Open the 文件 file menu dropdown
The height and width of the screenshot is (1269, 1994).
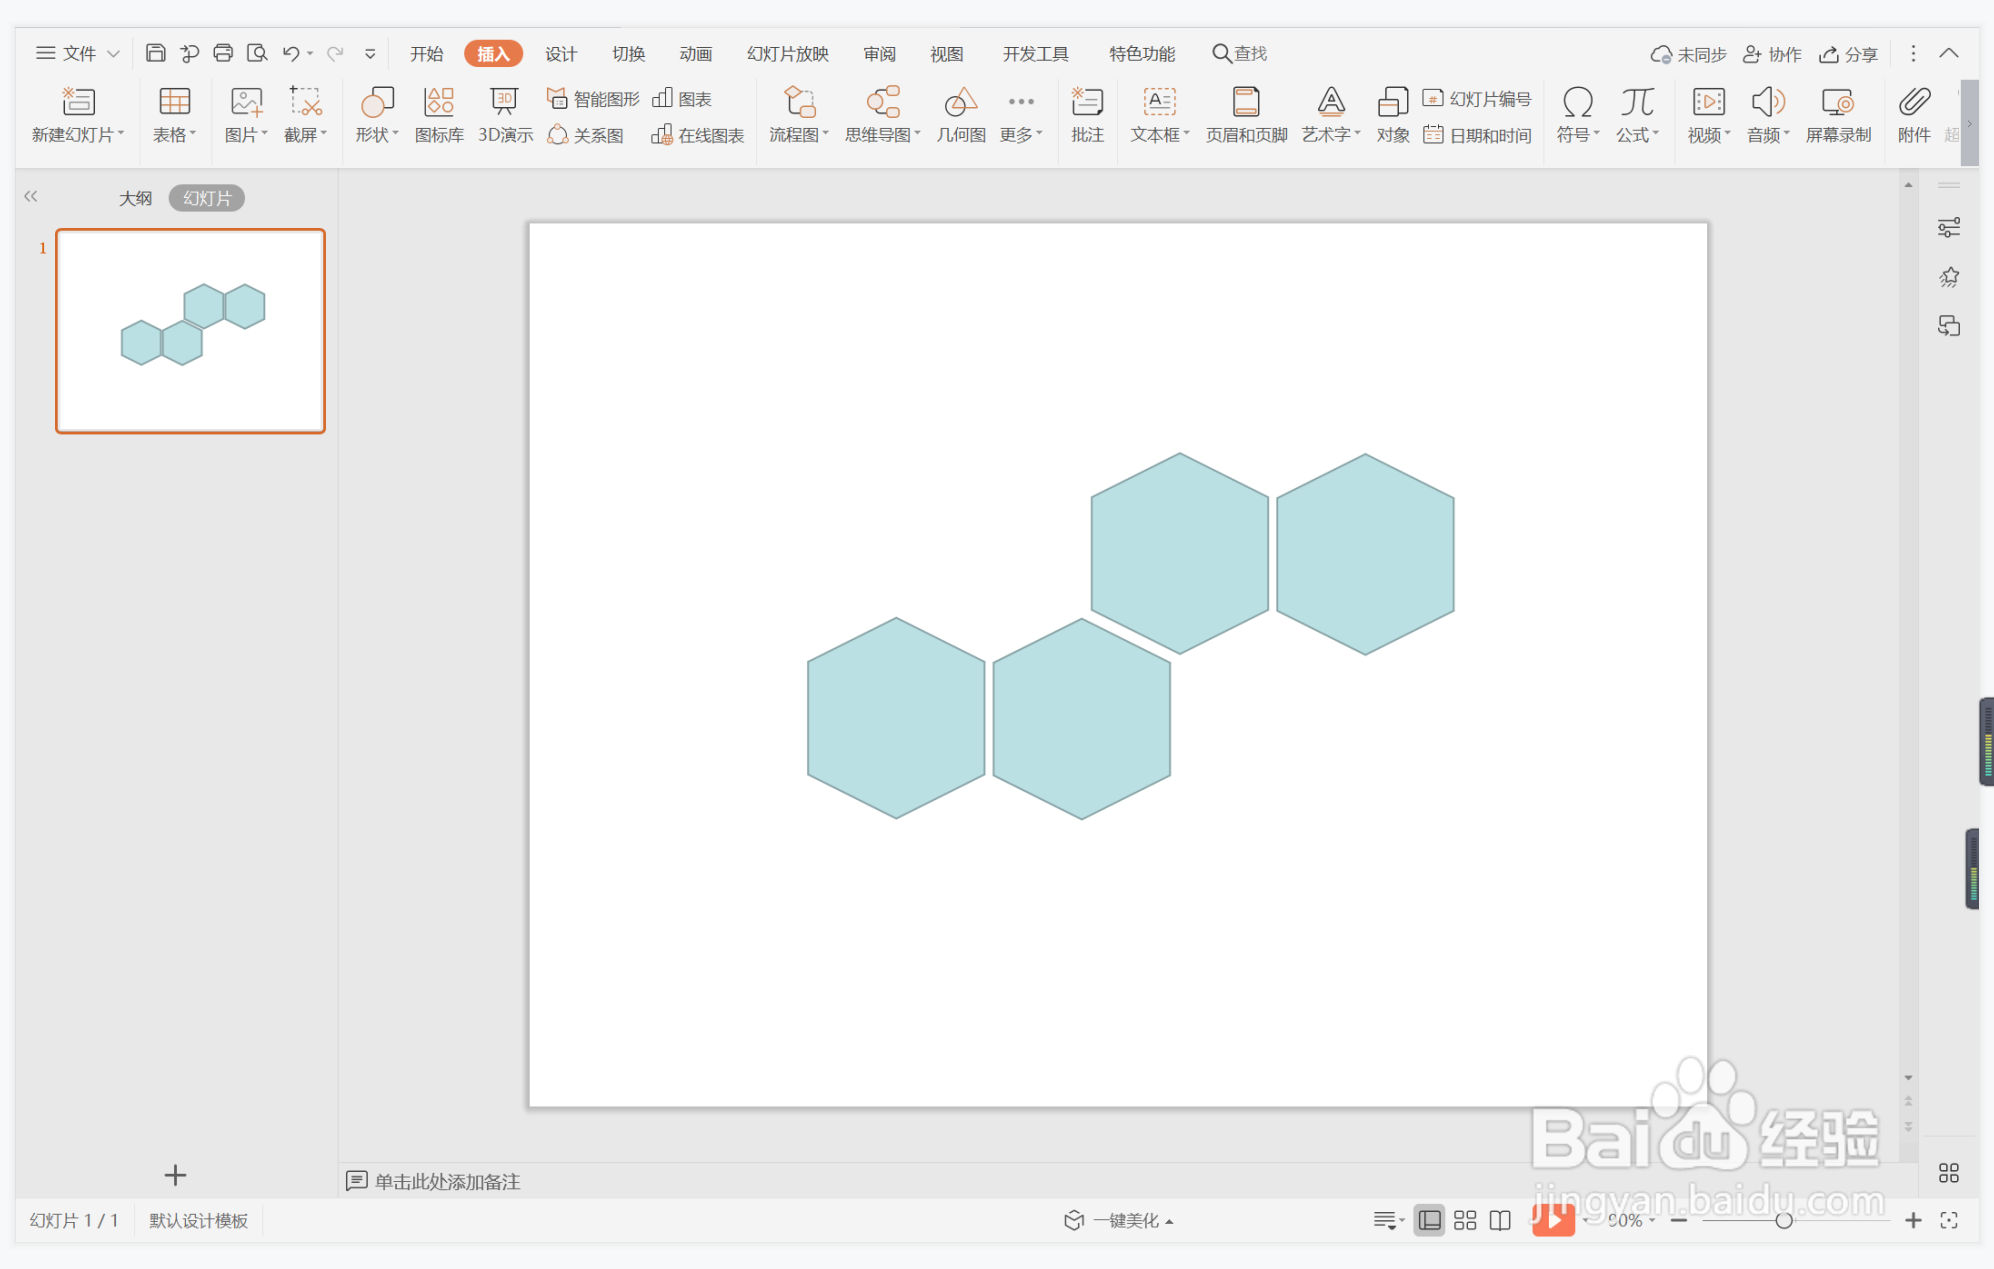(x=78, y=53)
